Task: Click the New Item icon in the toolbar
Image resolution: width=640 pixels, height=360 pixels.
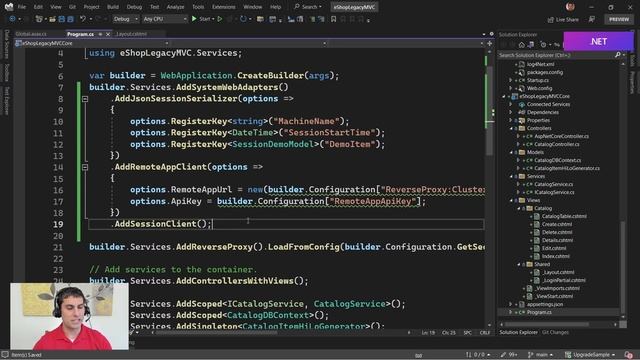Action: [40, 19]
